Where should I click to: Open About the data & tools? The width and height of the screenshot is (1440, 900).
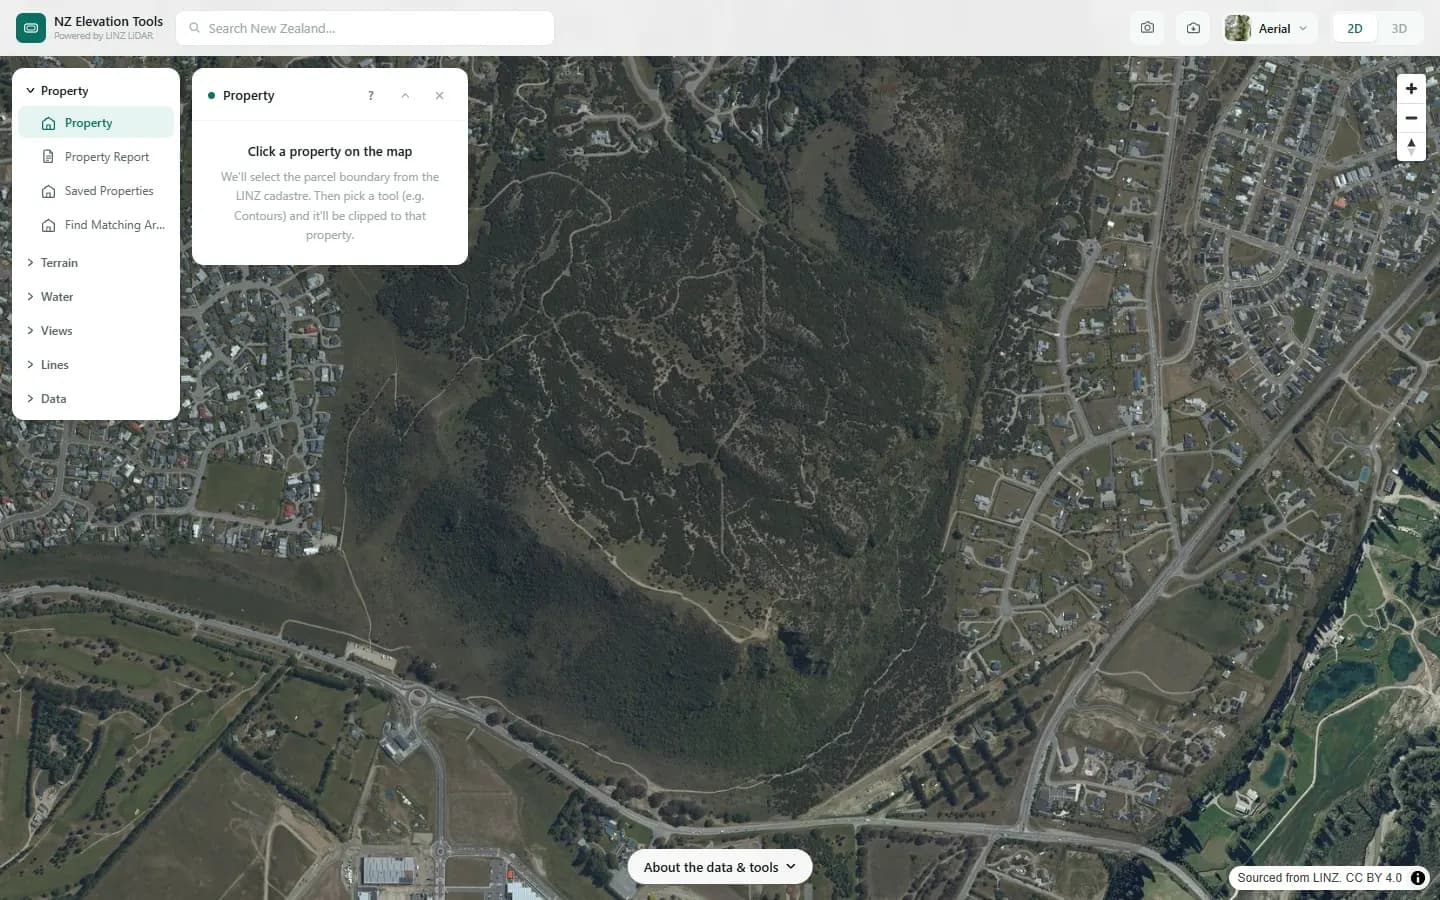coord(720,867)
